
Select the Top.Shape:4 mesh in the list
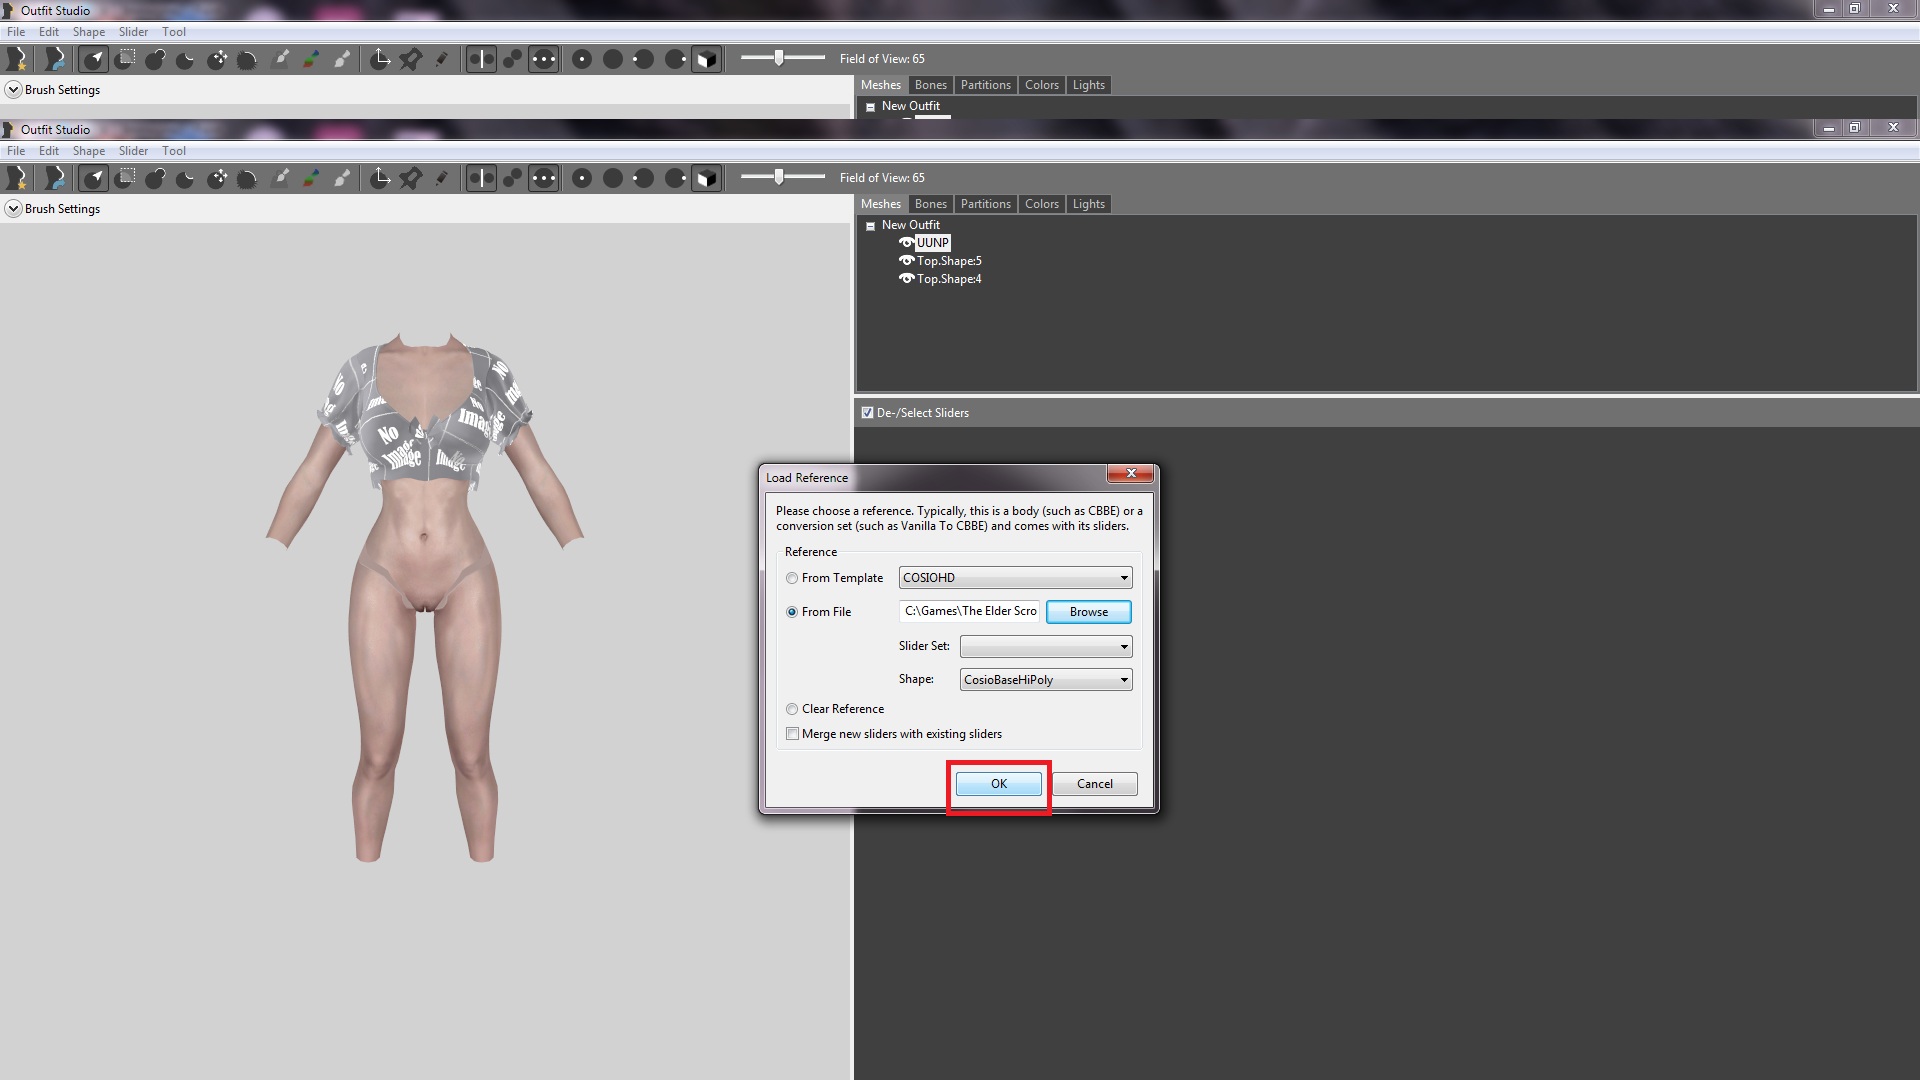click(949, 279)
